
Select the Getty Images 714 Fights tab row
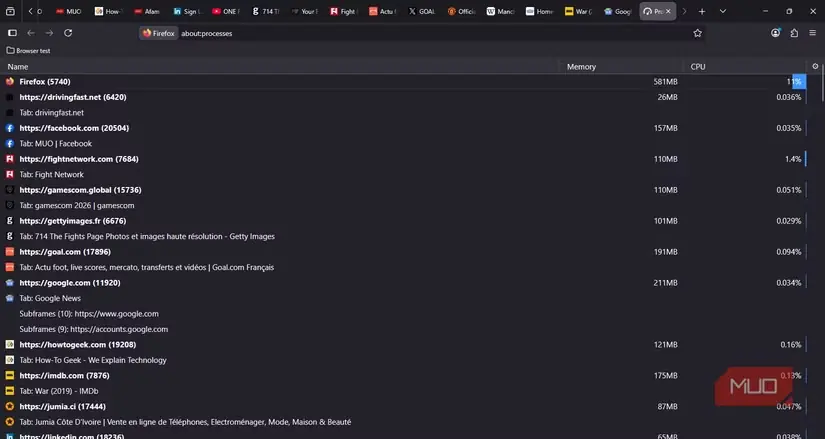pyautogui.click(x=405, y=236)
